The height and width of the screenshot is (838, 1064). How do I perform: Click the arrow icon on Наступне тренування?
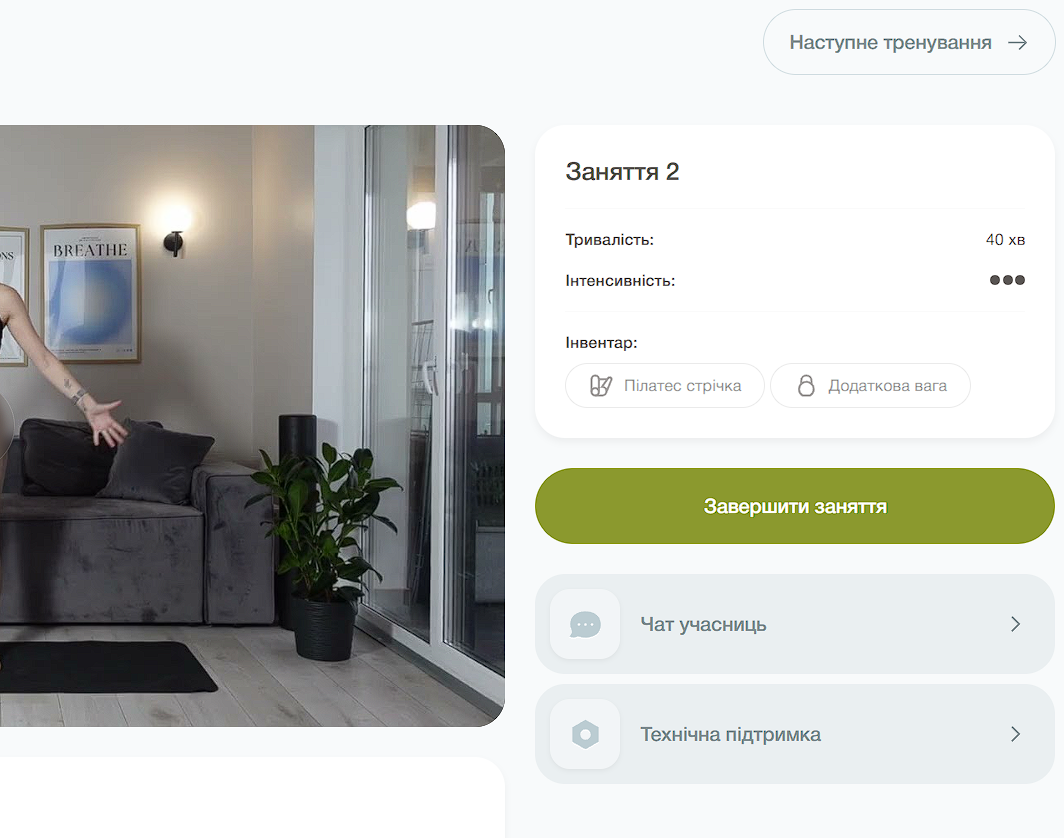click(1017, 43)
